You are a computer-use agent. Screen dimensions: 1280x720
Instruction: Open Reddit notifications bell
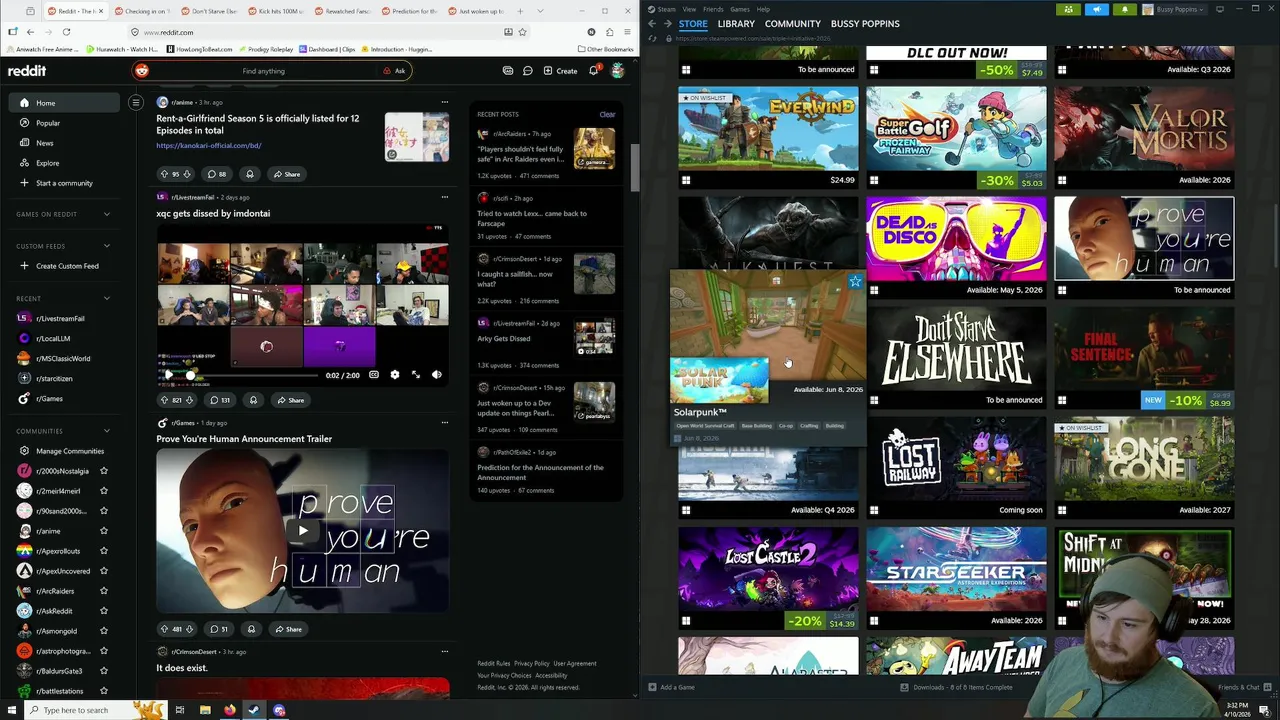coord(593,71)
